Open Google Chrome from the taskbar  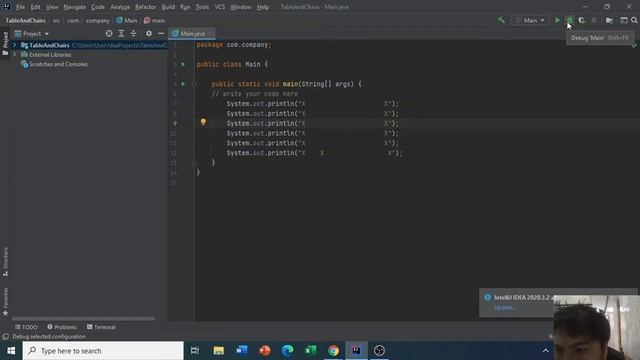click(333, 351)
